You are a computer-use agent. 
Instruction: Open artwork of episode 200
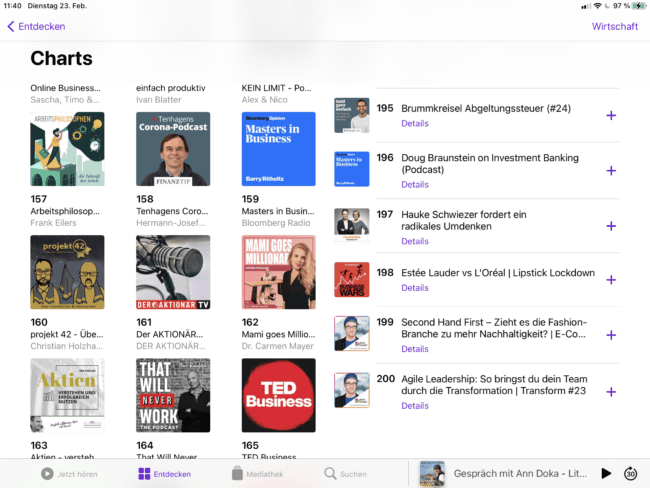click(x=352, y=390)
